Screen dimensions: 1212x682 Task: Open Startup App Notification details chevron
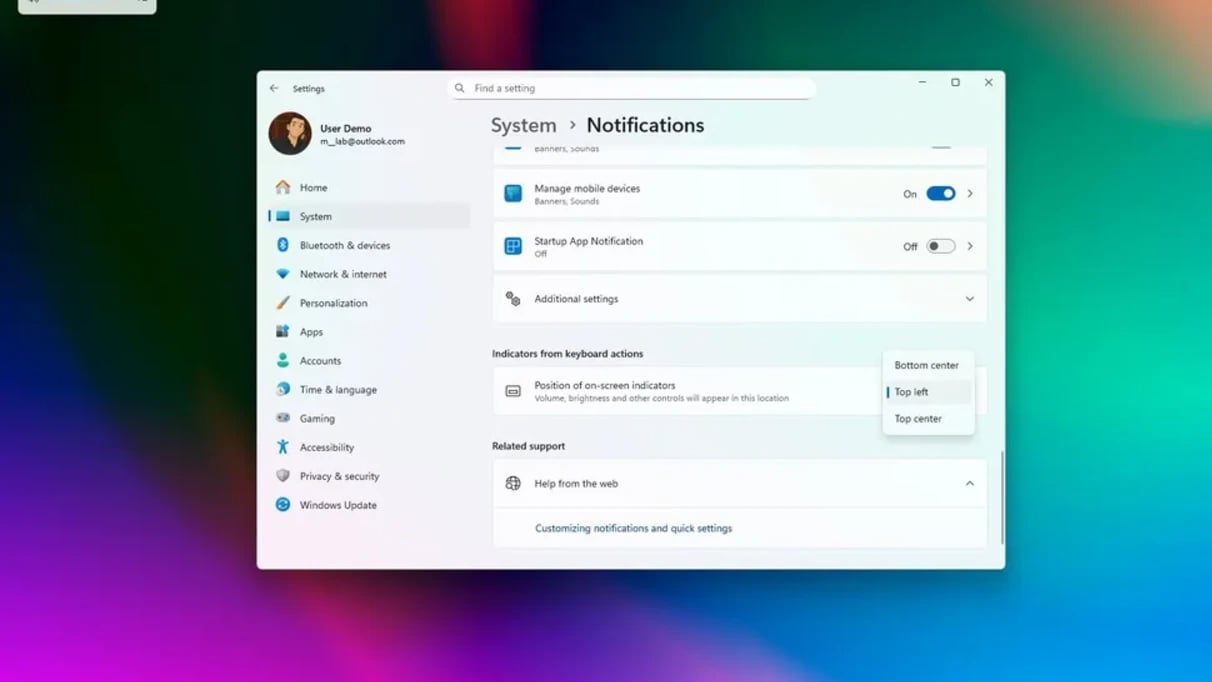(x=970, y=246)
